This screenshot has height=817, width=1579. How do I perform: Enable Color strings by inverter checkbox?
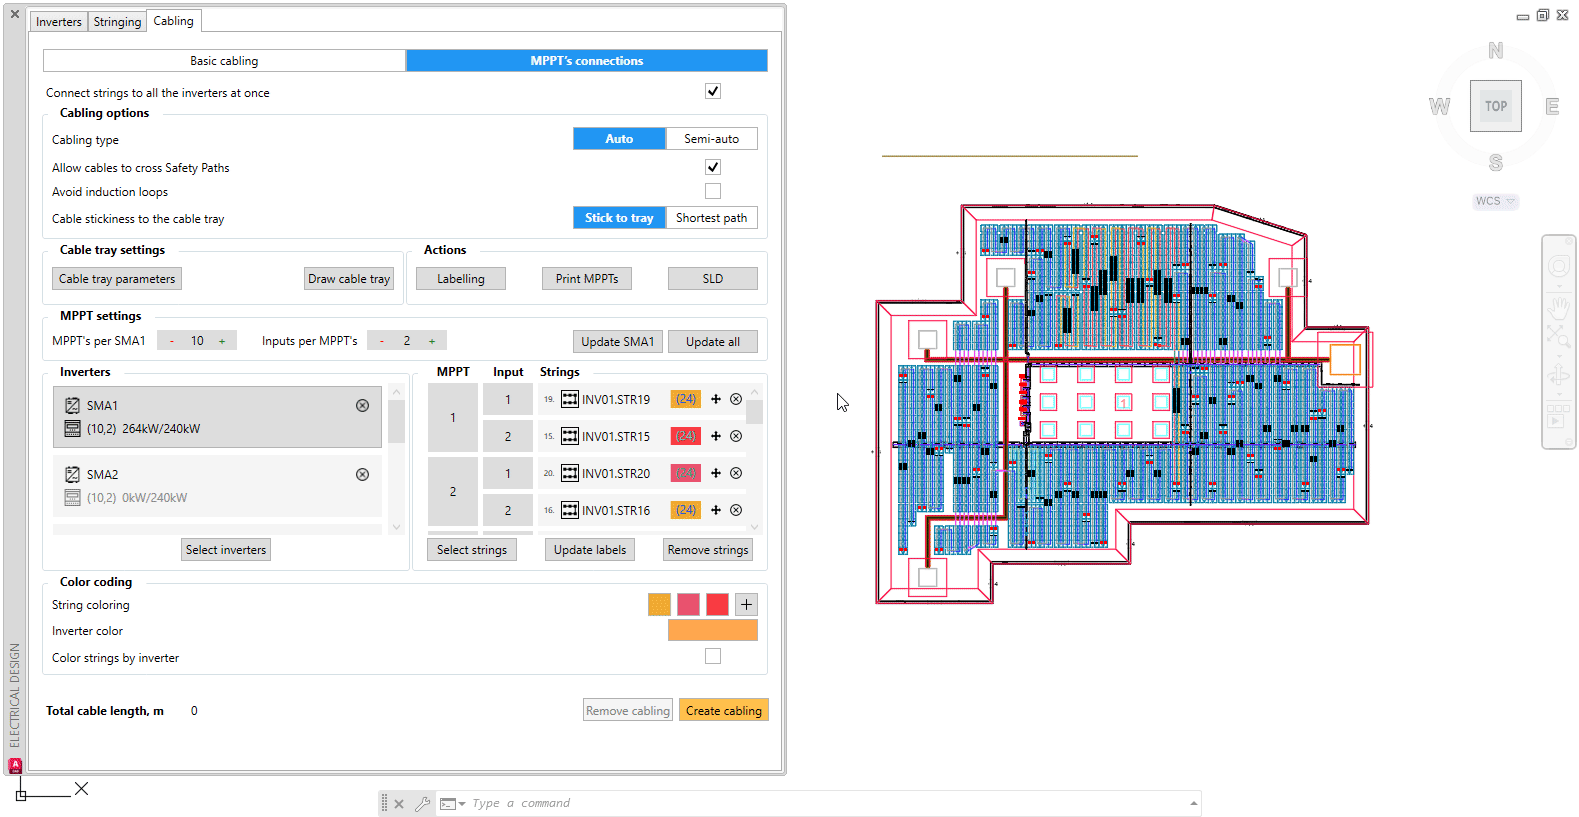713,656
